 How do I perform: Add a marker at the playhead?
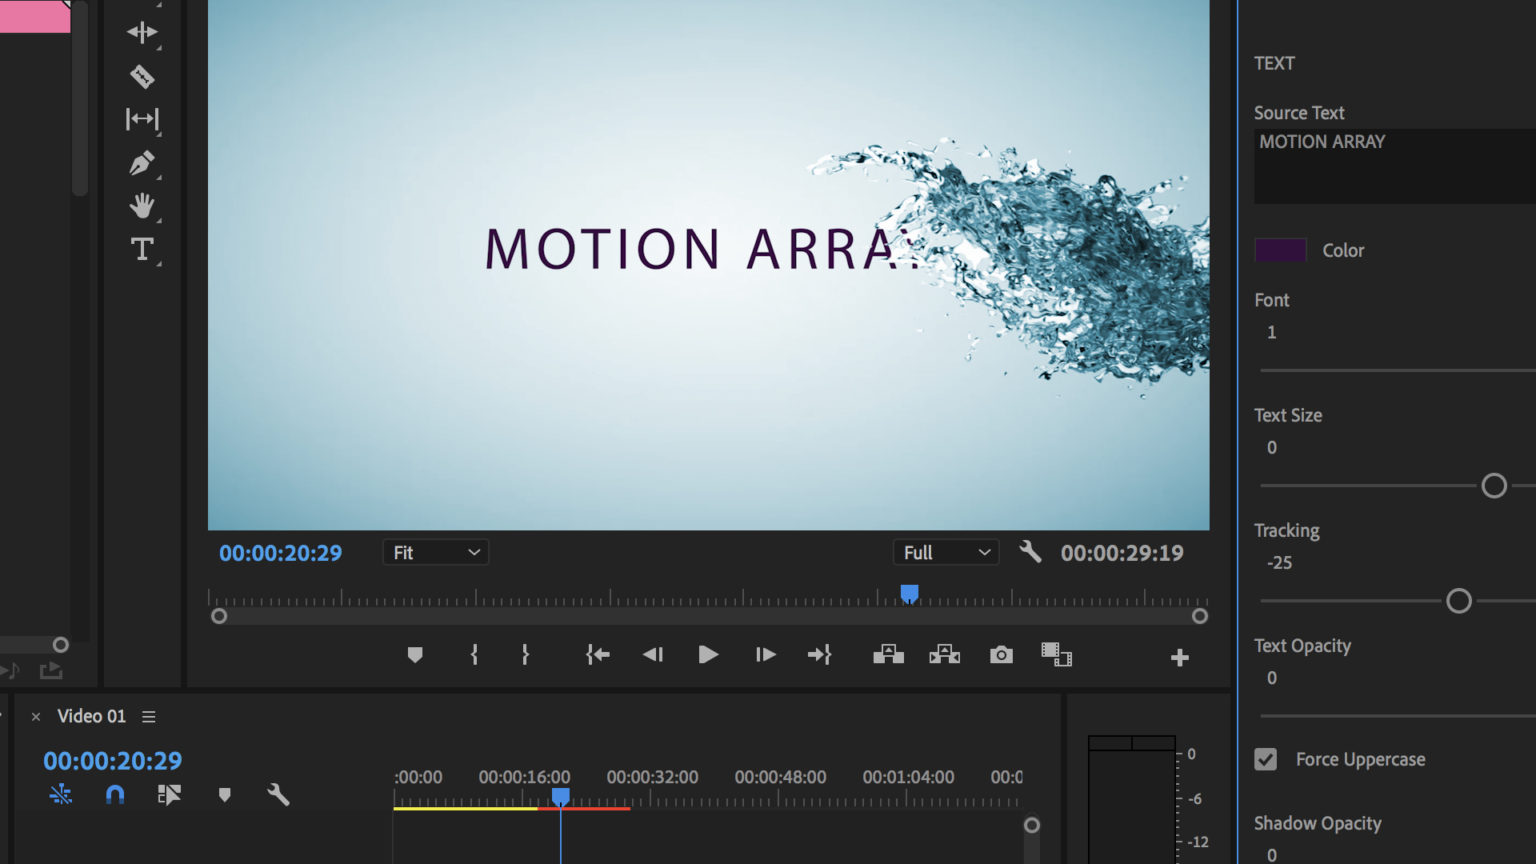[x=415, y=655]
